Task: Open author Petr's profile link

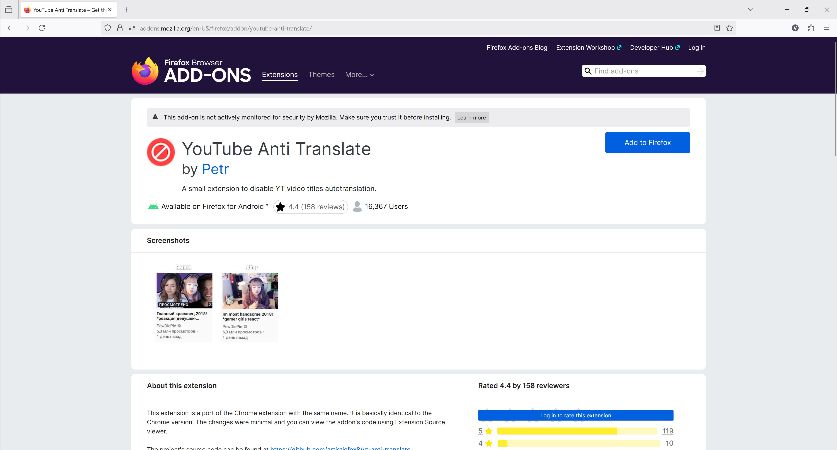Action: coord(215,169)
